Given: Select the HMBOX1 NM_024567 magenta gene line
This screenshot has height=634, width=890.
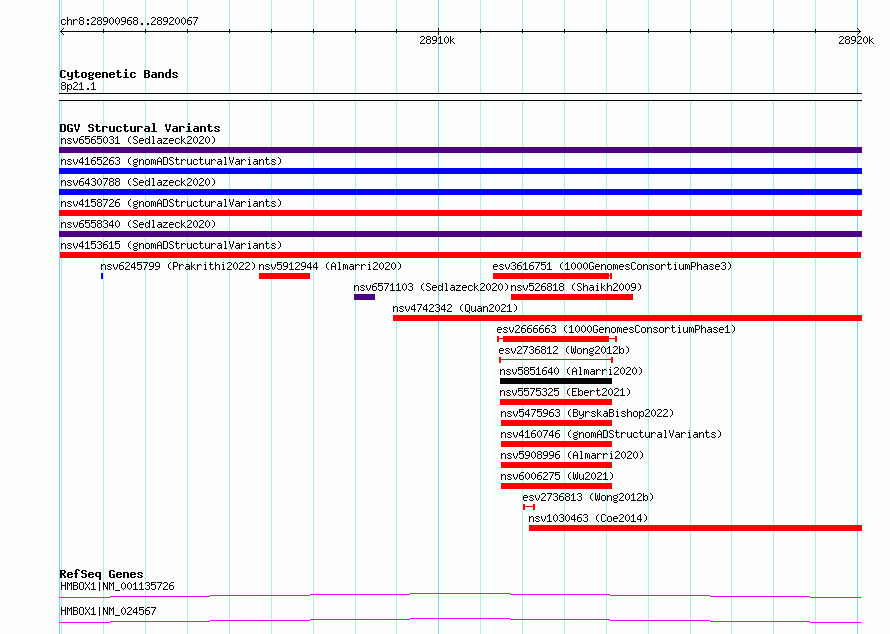Looking at the screenshot, I should (460, 620).
